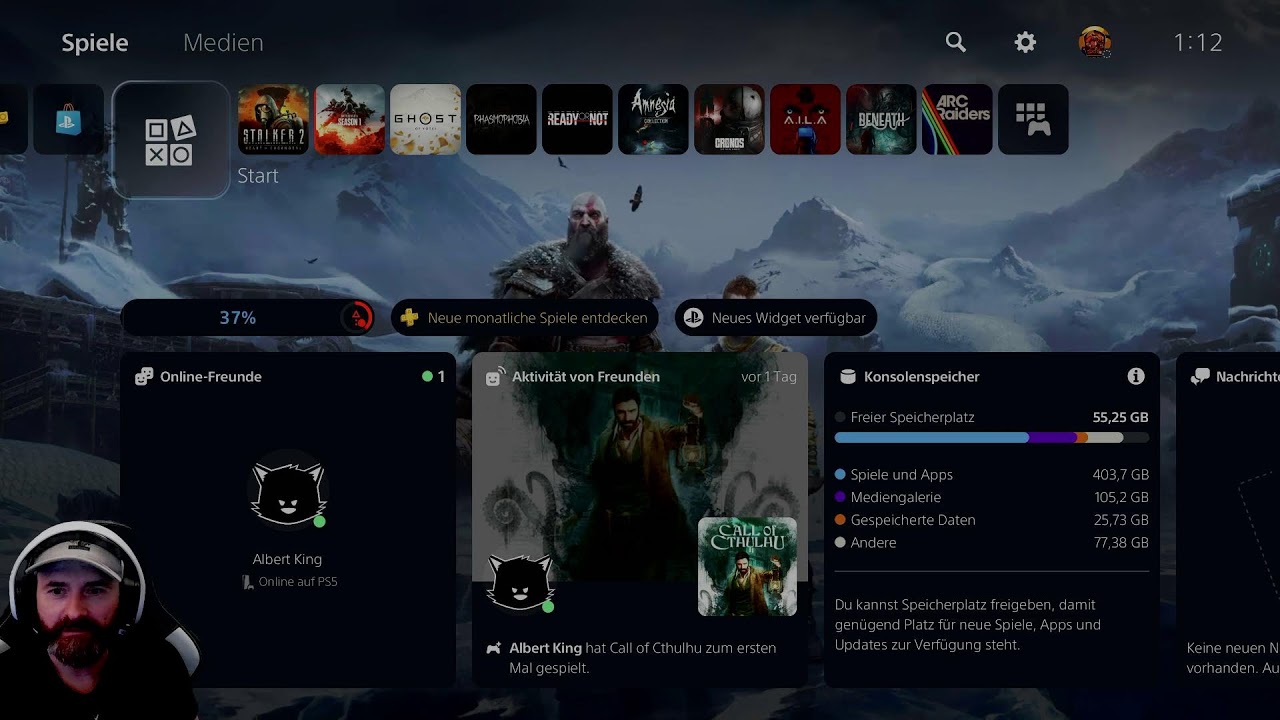Open the 37% download progress pill
The image size is (1280, 720).
[x=248, y=318]
